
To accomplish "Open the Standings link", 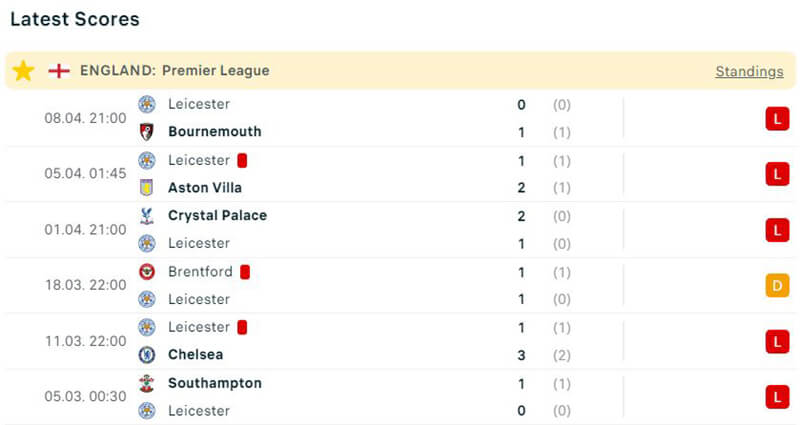I will [x=749, y=71].
